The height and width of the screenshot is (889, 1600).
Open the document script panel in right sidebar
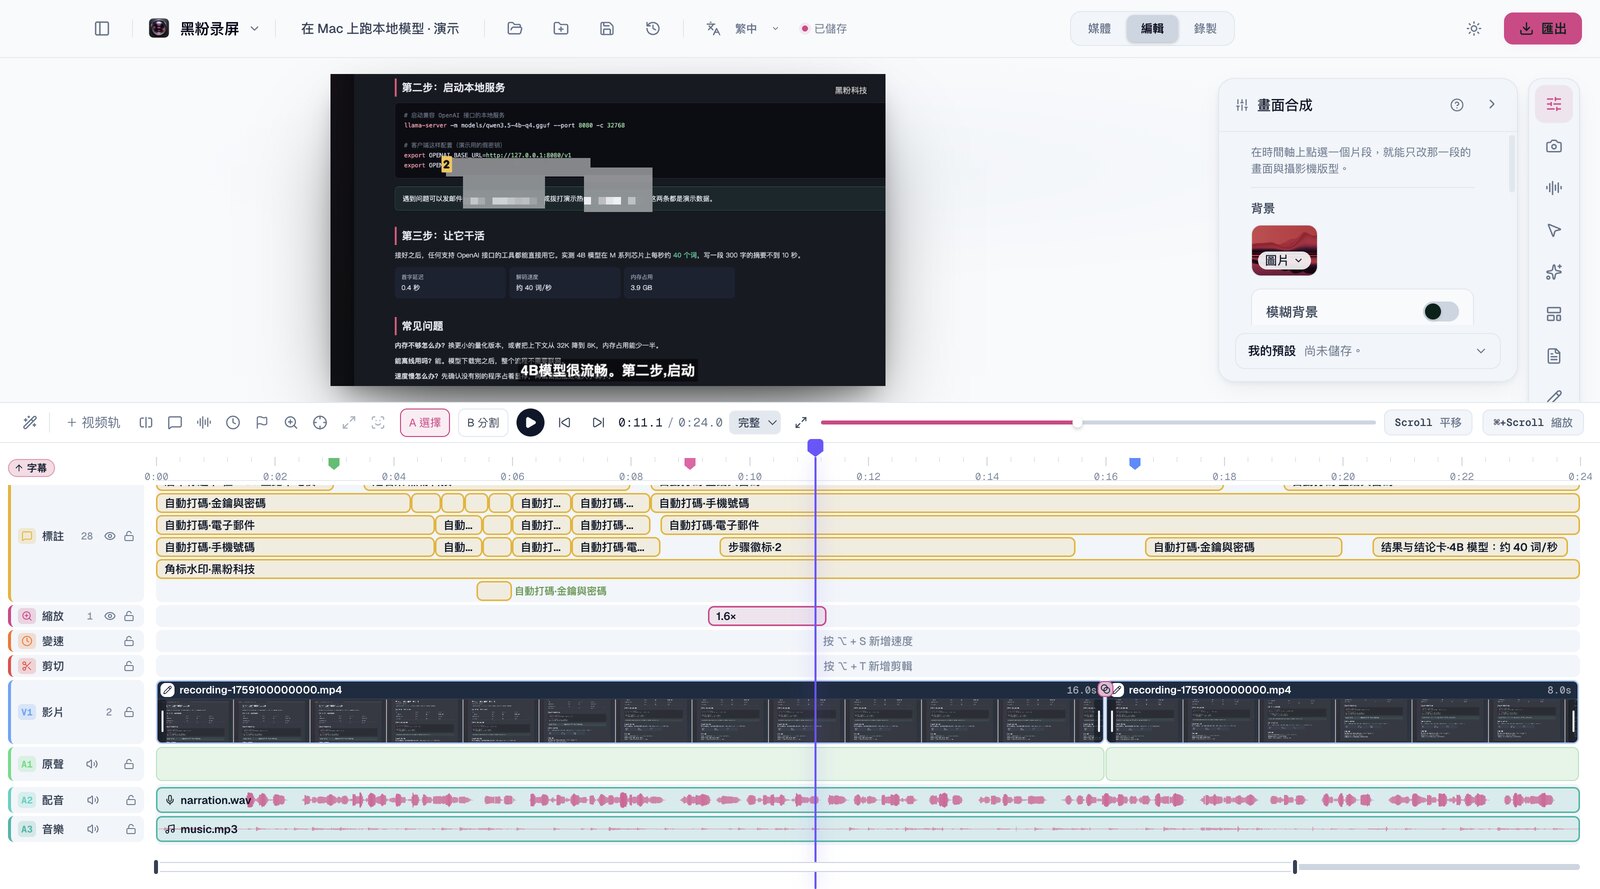pos(1554,356)
